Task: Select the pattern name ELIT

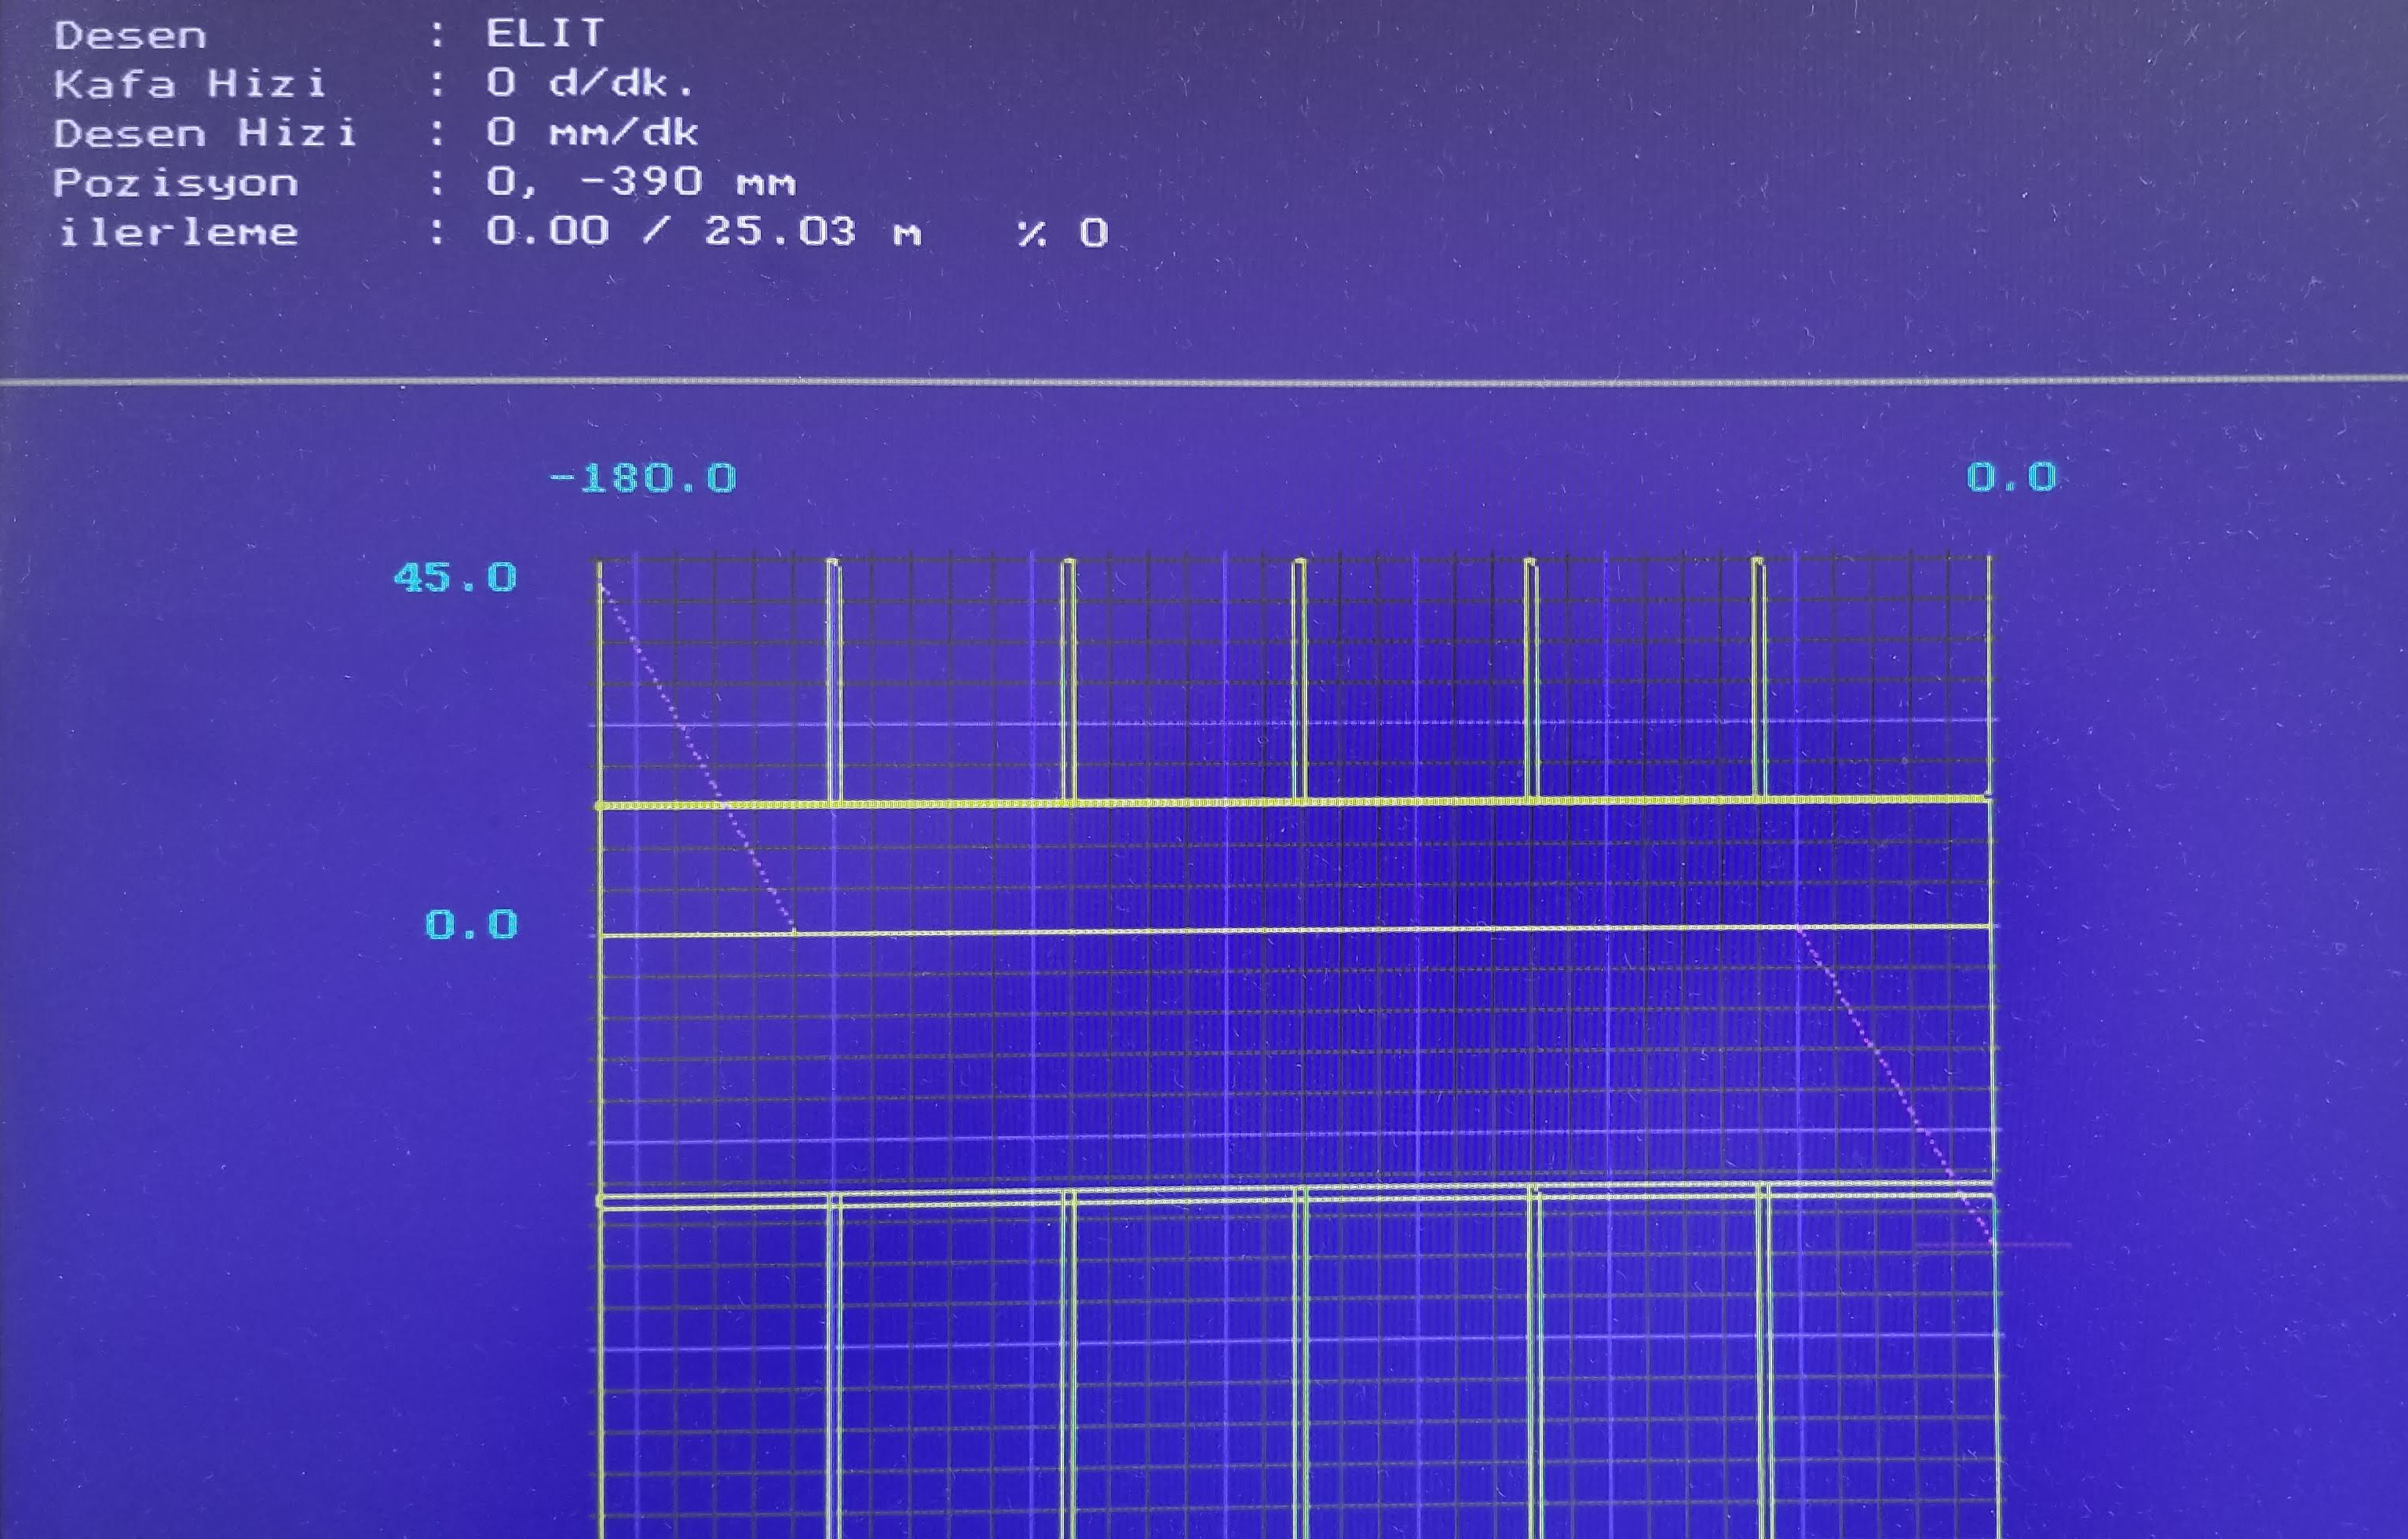Action: (x=545, y=34)
